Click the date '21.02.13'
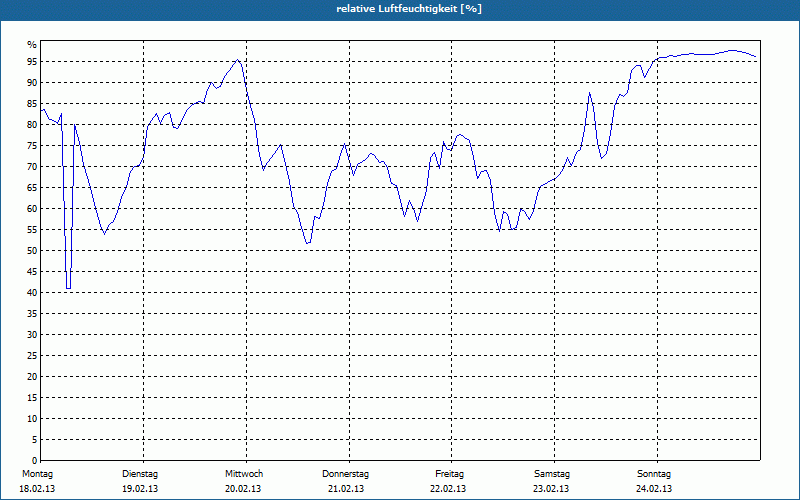 pos(346,489)
